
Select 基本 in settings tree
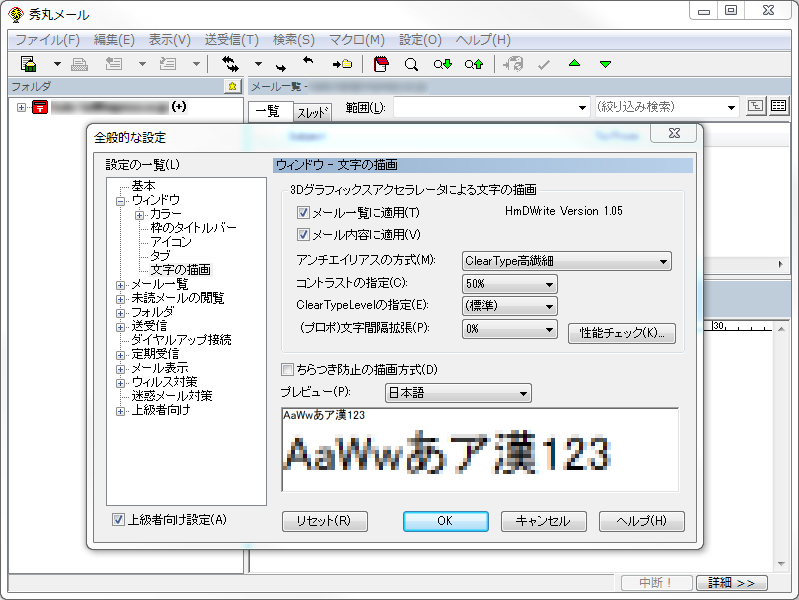[x=143, y=186]
